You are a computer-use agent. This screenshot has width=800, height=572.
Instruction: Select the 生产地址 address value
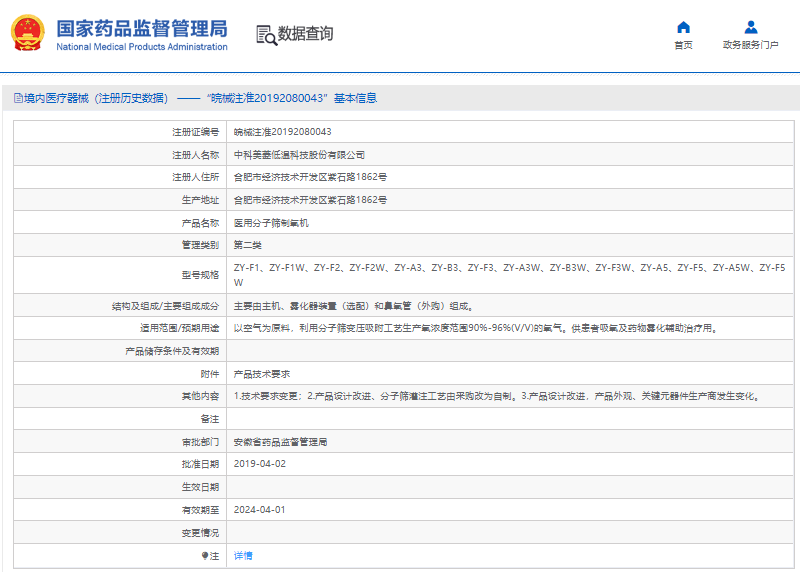[310, 200]
